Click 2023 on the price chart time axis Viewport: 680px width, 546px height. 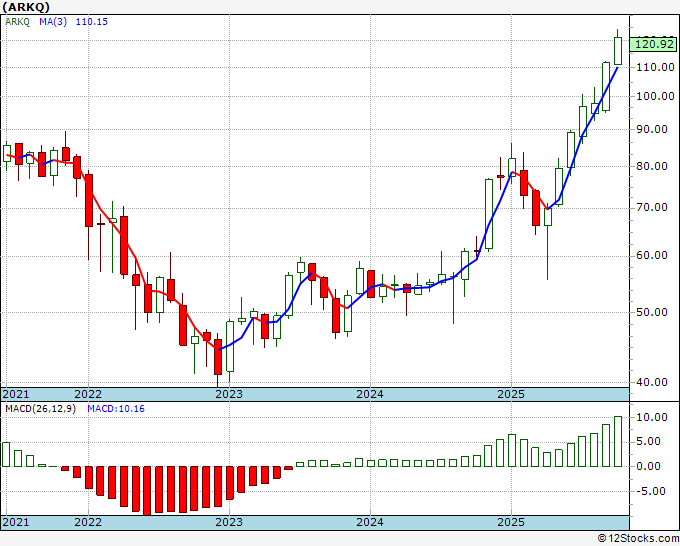(x=229, y=394)
